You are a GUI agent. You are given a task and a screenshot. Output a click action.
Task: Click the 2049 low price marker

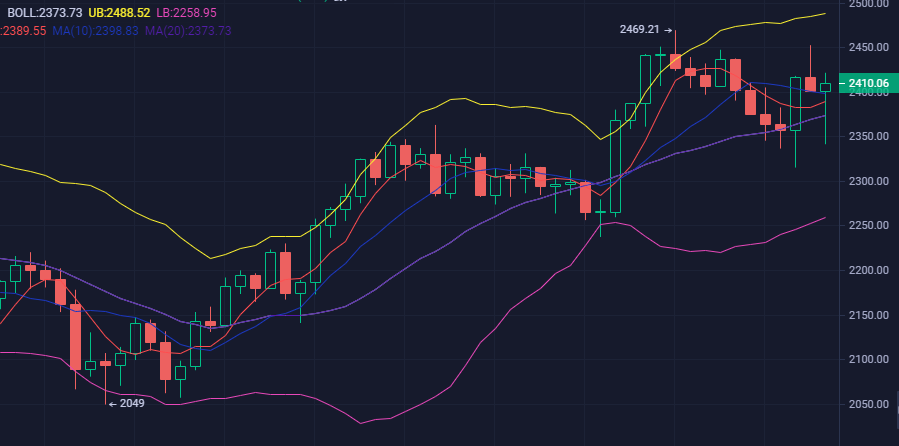[x=127, y=404]
